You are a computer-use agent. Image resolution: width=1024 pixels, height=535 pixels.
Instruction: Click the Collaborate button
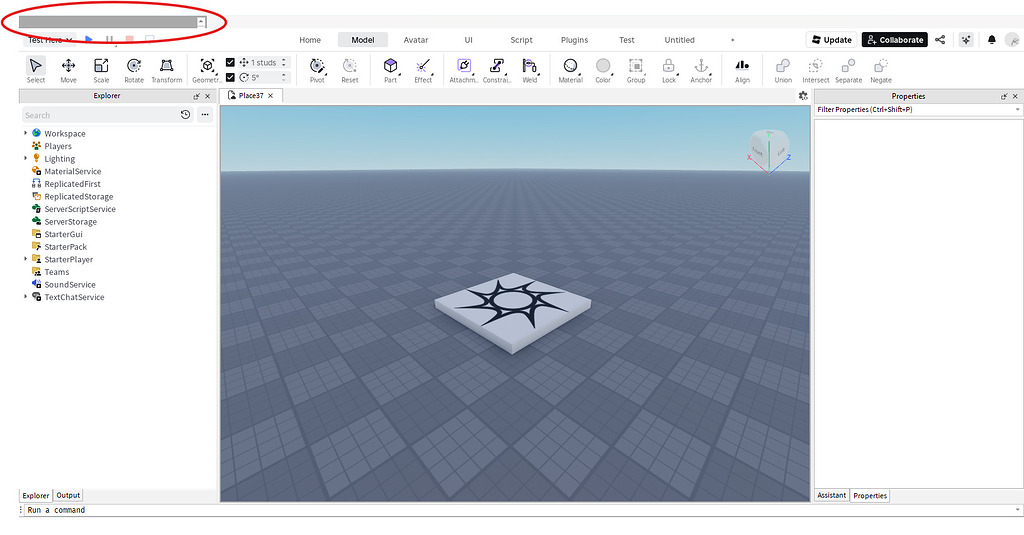[x=894, y=40]
